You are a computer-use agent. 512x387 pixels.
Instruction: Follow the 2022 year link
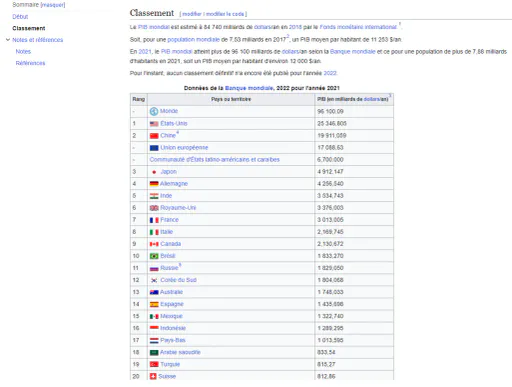click(330, 73)
